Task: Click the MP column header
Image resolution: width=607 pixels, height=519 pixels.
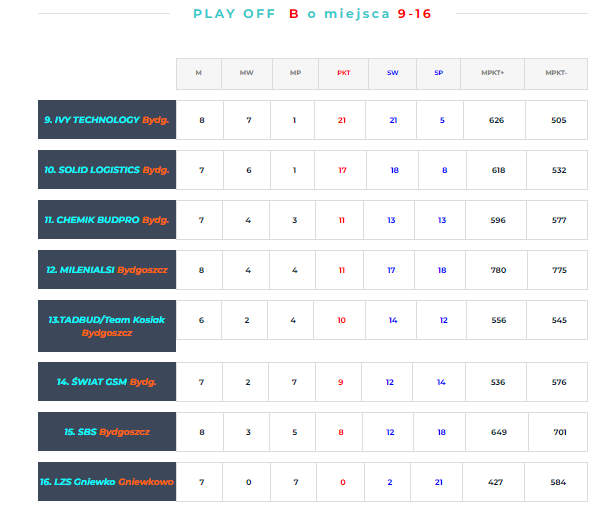Action: coord(294,74)
